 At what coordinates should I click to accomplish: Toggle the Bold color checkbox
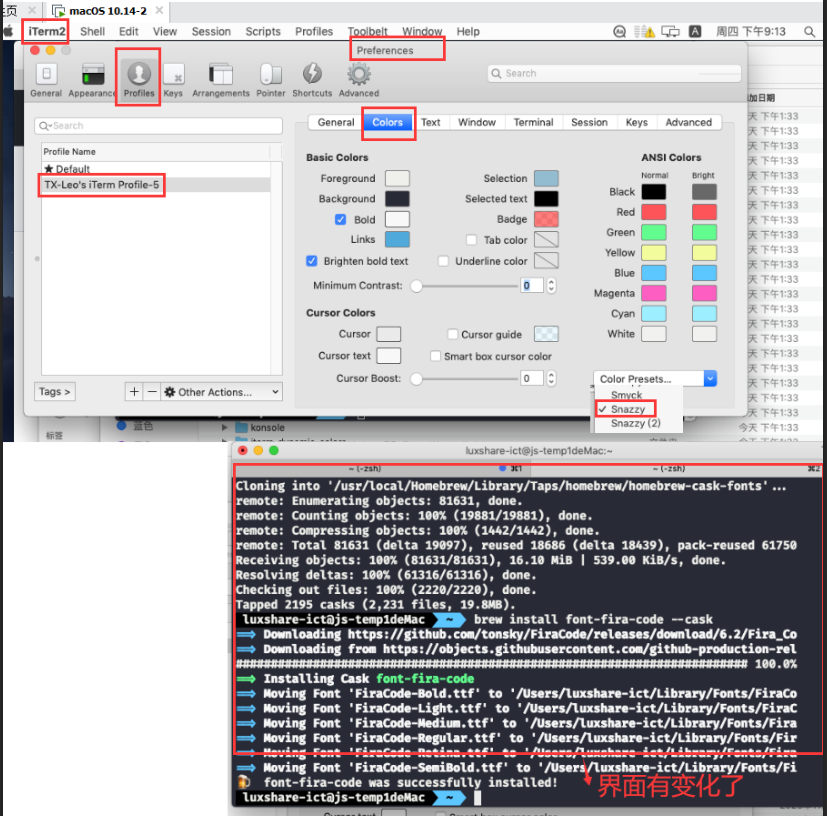pyautogui.click(x=341, y=219)
